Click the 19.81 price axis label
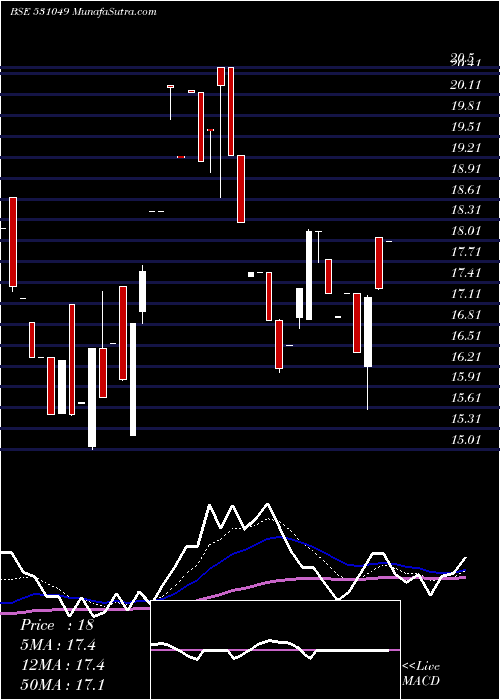The height and width of the screenshot is (700, 500). click(x=466, y=106)
